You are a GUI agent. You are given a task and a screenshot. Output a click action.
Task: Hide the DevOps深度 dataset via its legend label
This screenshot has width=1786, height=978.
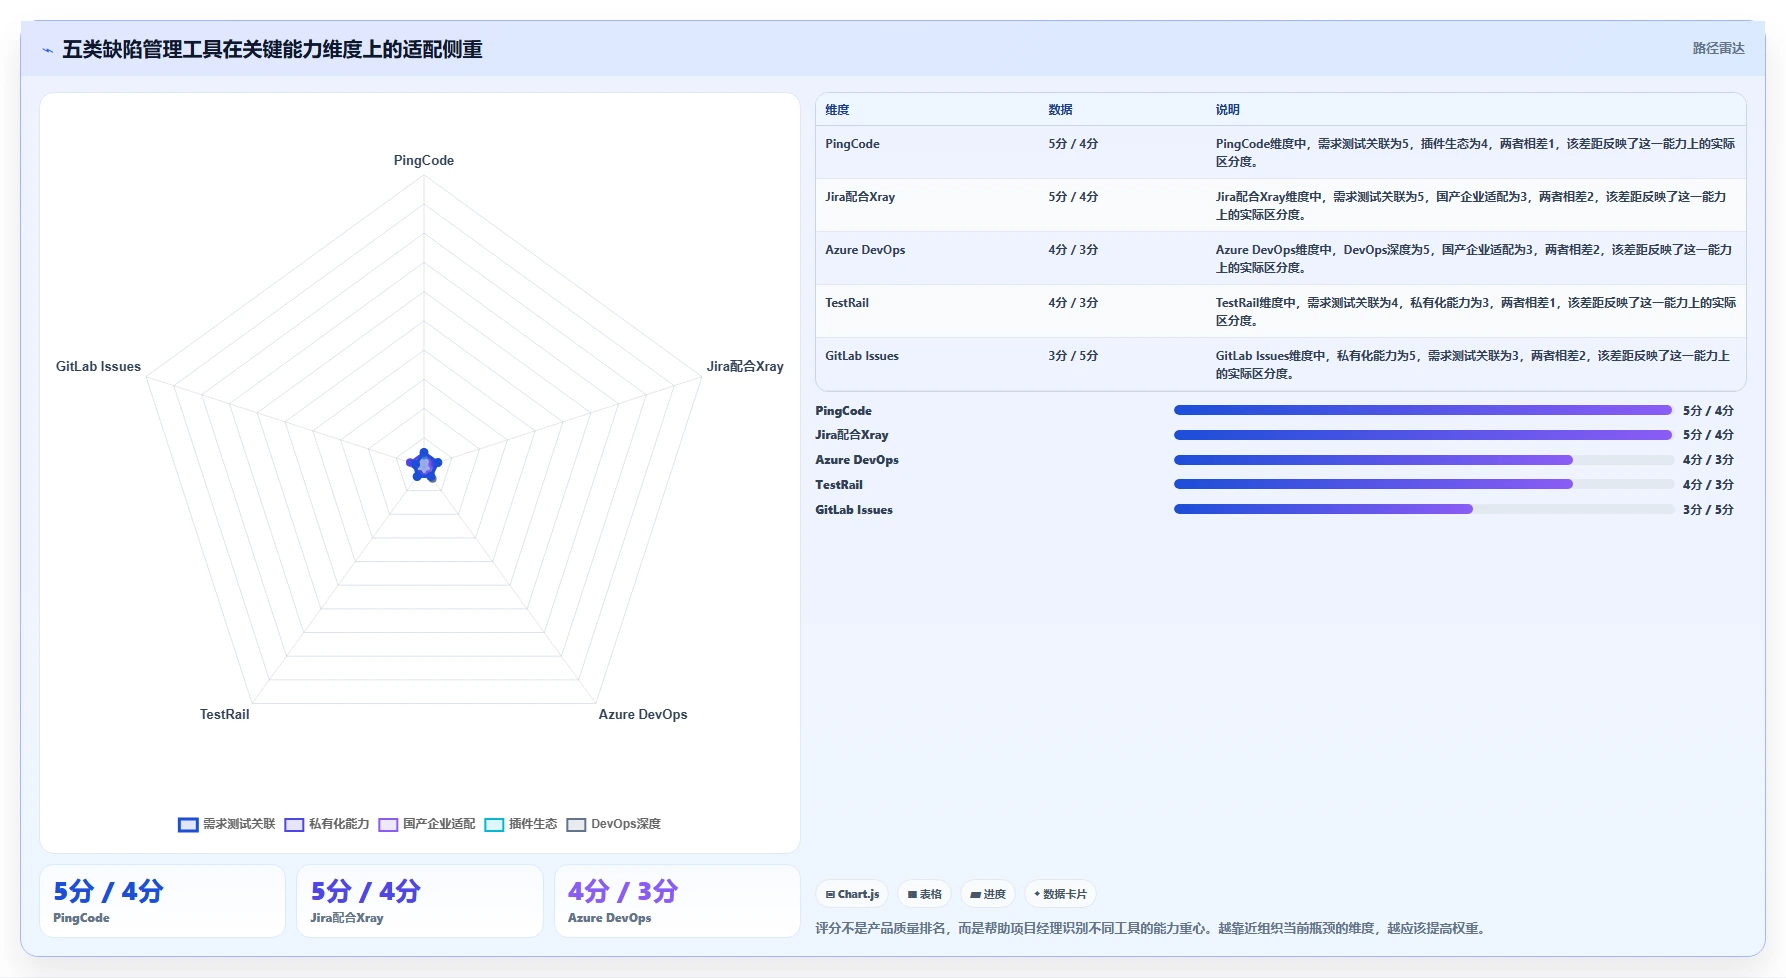tap(626, 824)
